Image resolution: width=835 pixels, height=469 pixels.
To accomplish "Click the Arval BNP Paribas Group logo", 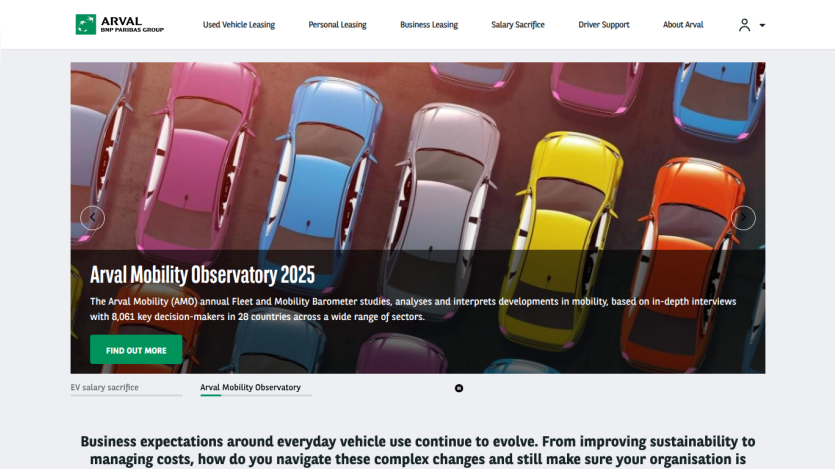I will click(x=120, y=24).
